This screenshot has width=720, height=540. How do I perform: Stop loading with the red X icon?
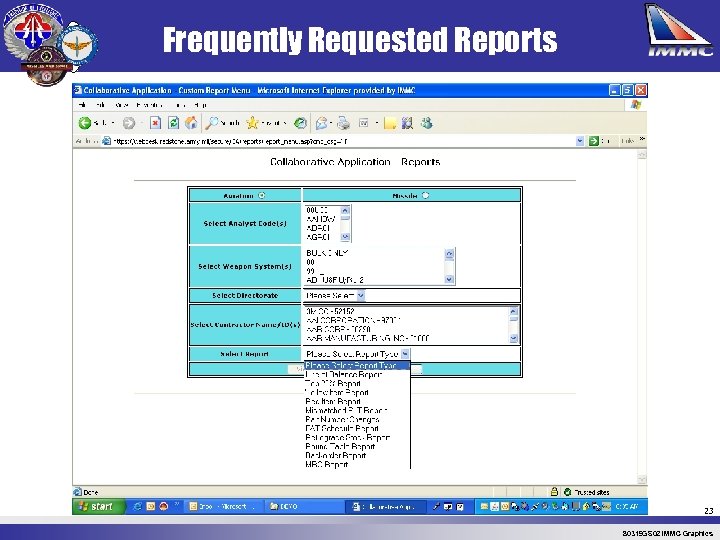(156, 123)
